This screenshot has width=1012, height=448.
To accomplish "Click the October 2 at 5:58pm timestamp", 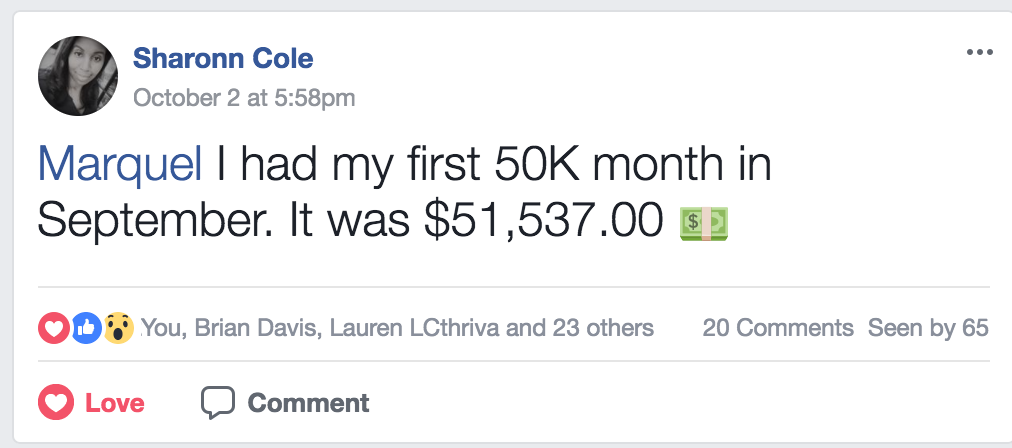I will (x=244, y=98).
